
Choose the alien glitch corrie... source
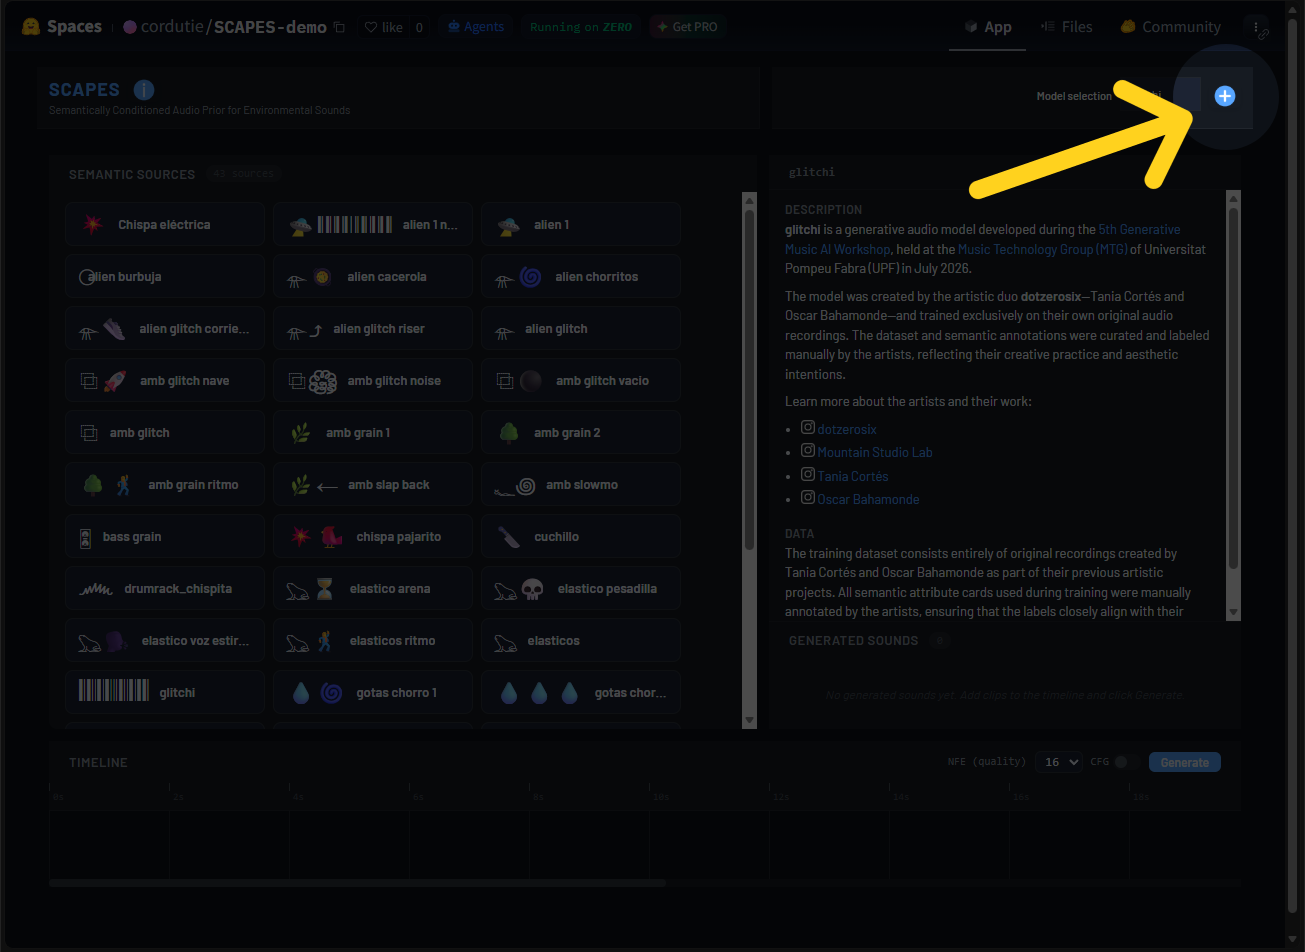pyautogui.click(x=165, y=329)
